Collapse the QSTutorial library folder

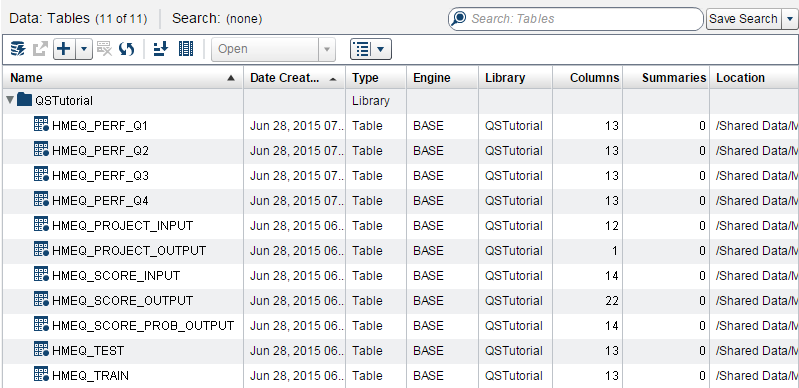(11, 100)
